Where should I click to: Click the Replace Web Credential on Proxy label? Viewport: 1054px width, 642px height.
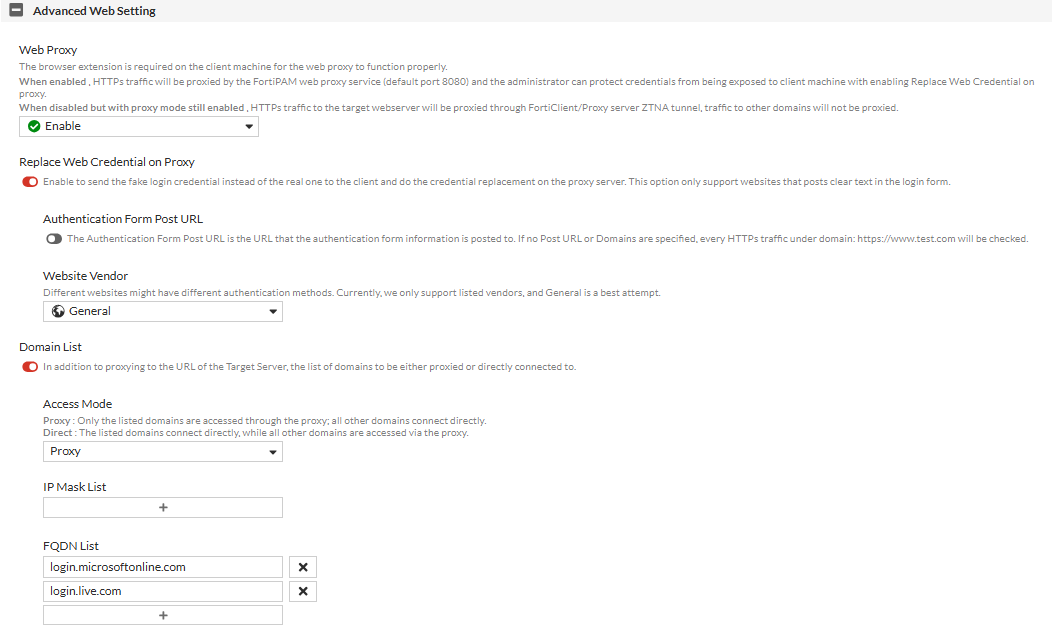pyautogui.click(x=107, y=162)
